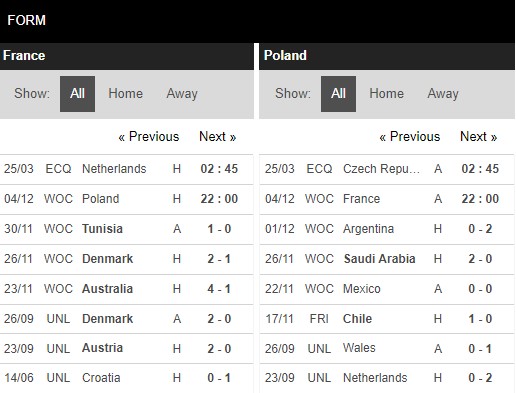The image size is (516, 393).
Task: Click the France team header
Action: [x=127, y=56]
